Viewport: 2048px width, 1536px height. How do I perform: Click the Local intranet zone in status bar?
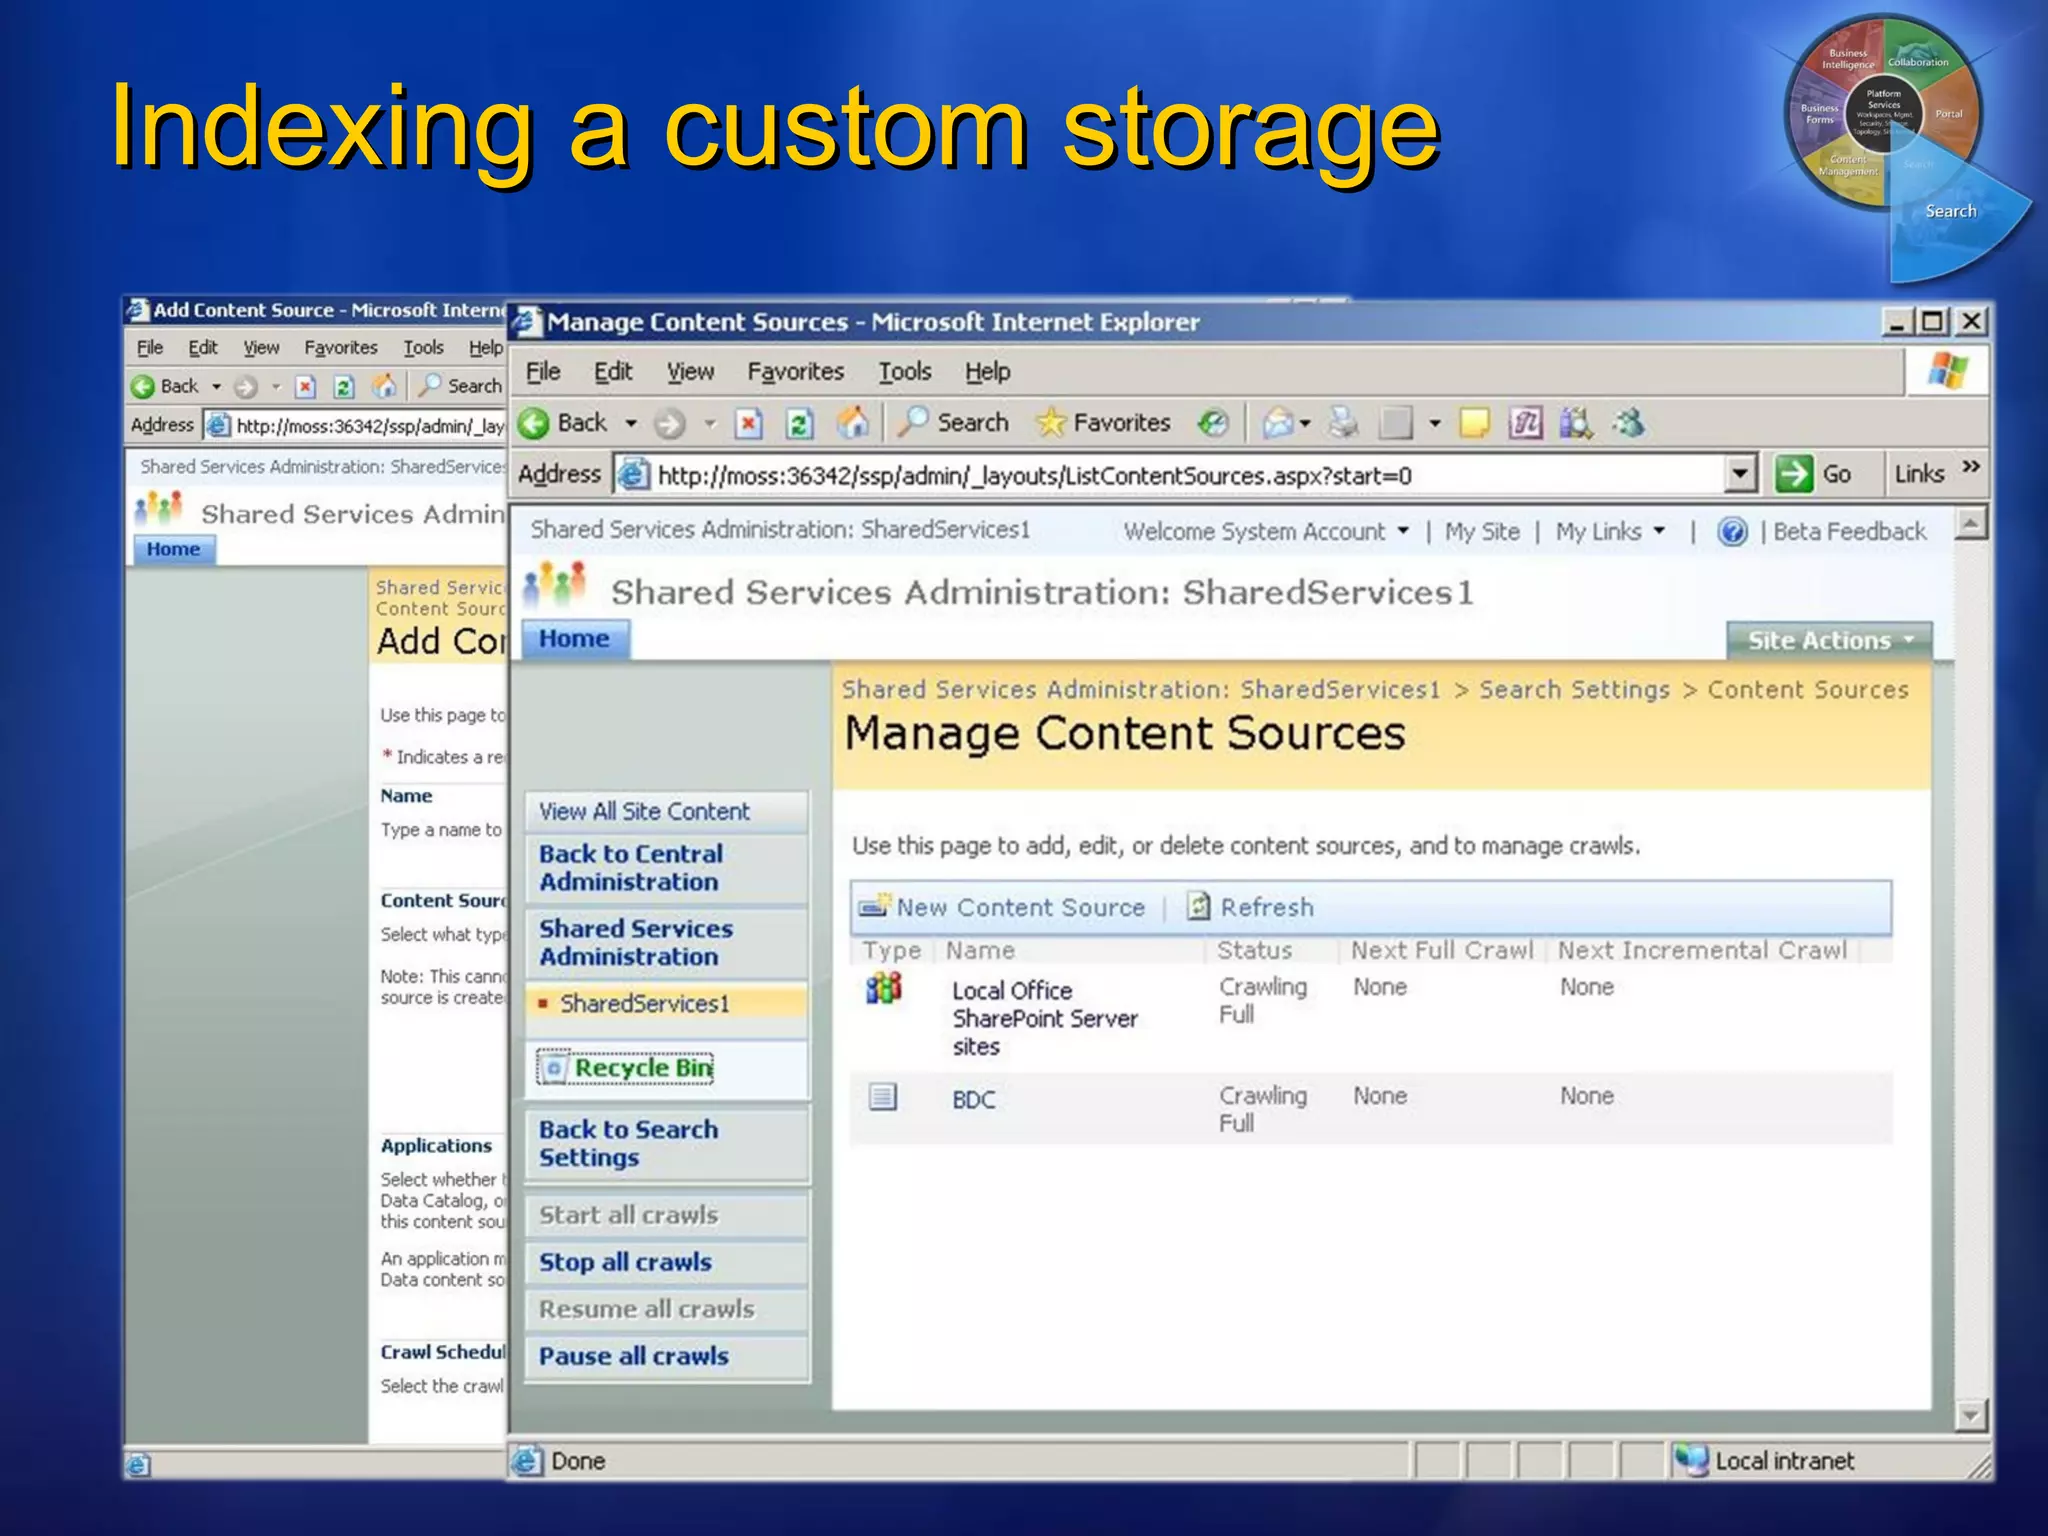tap(1767, 1461)
